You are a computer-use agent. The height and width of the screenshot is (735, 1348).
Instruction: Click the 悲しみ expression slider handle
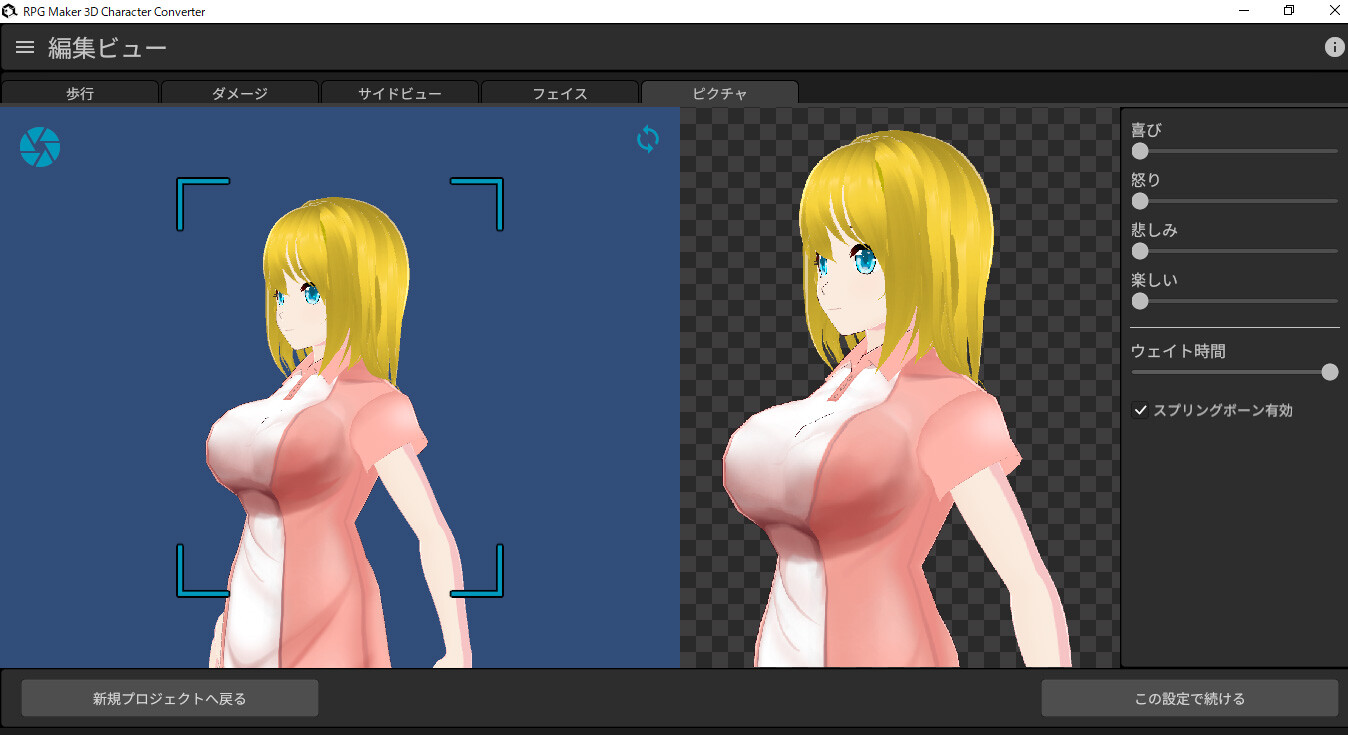1139,251
